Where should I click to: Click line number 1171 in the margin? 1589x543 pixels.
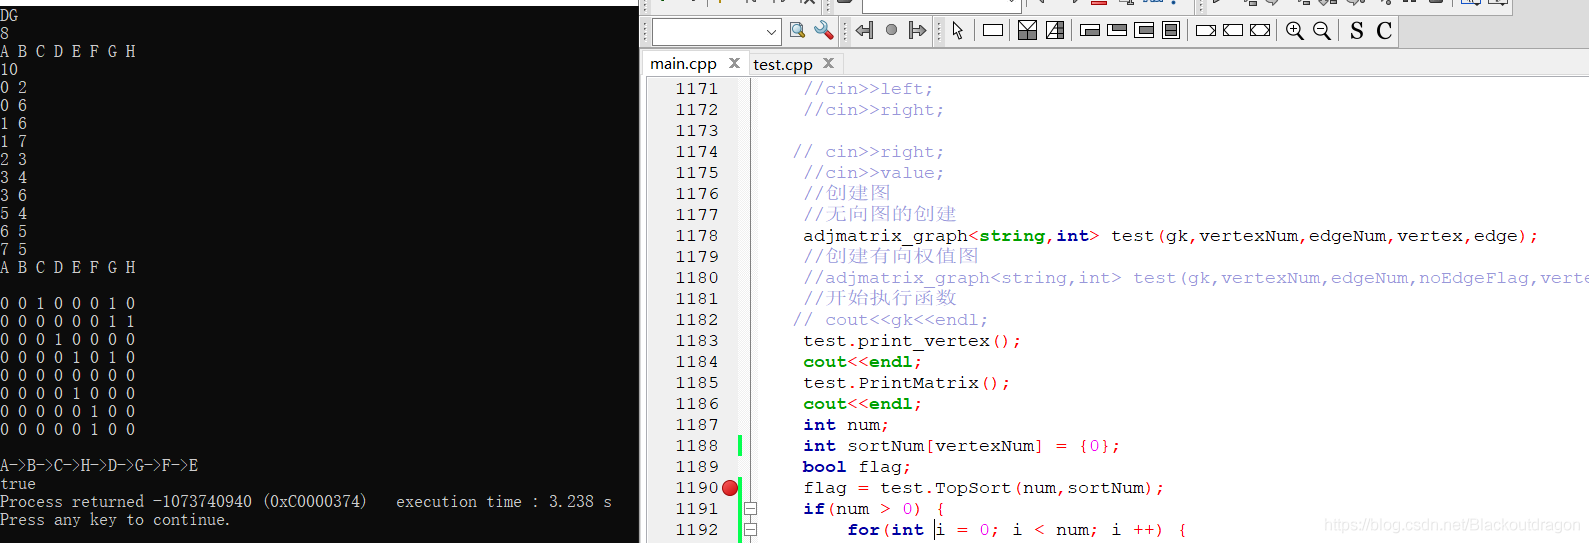[x=696, y=89]
